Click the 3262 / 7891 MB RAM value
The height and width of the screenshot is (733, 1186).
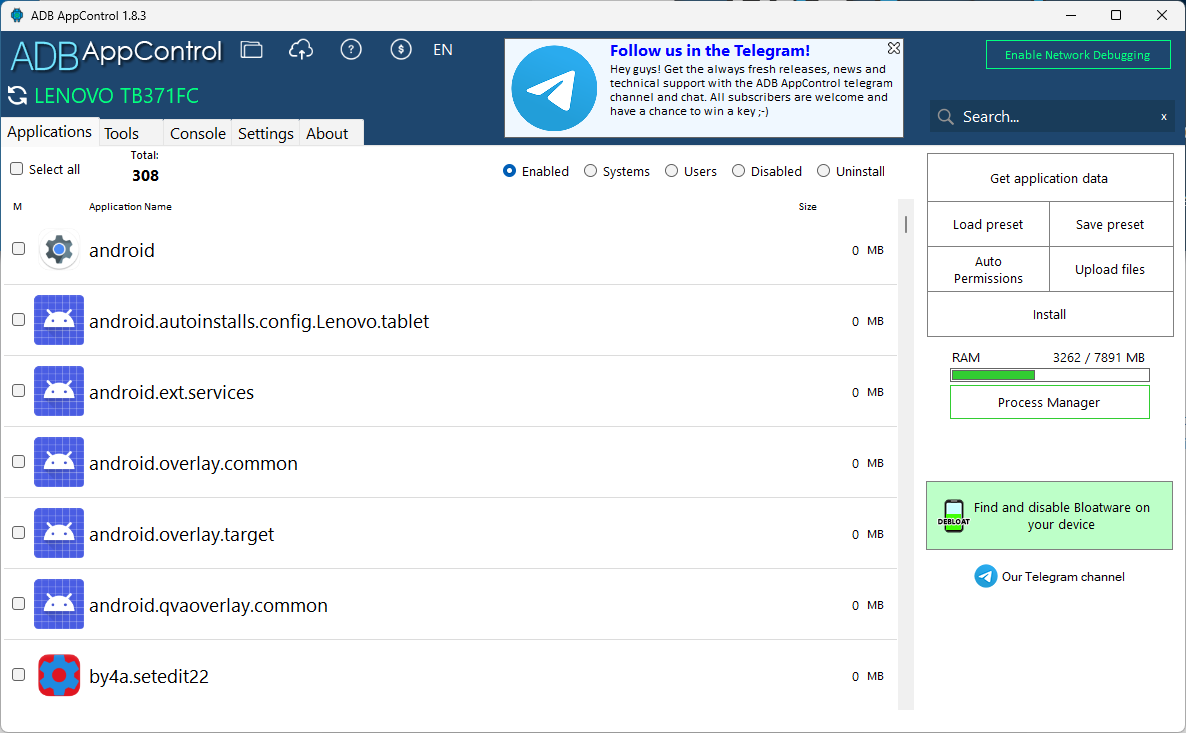(1098, 358)
